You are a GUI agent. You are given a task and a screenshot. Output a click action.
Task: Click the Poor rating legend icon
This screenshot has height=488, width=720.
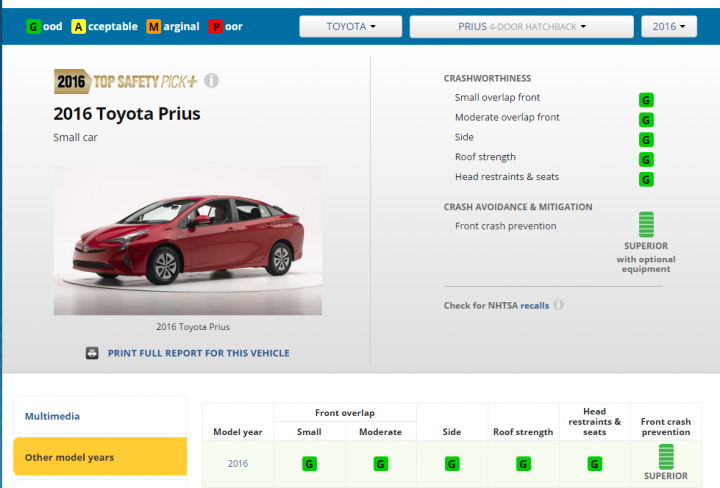pyautogui.click(x=215, y=27)
